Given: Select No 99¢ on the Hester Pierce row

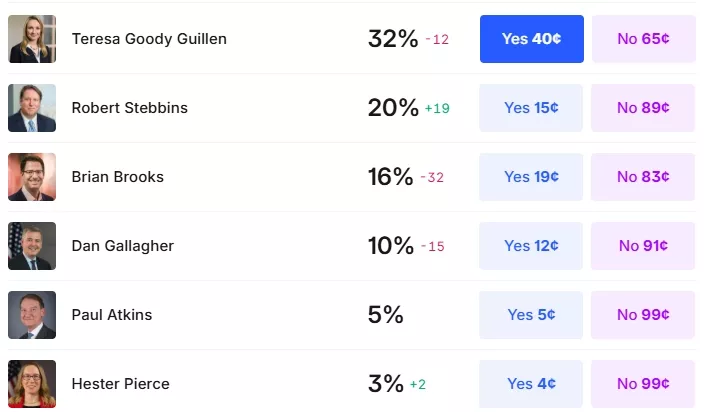Looking at the screenshot, I should (643, 384).
